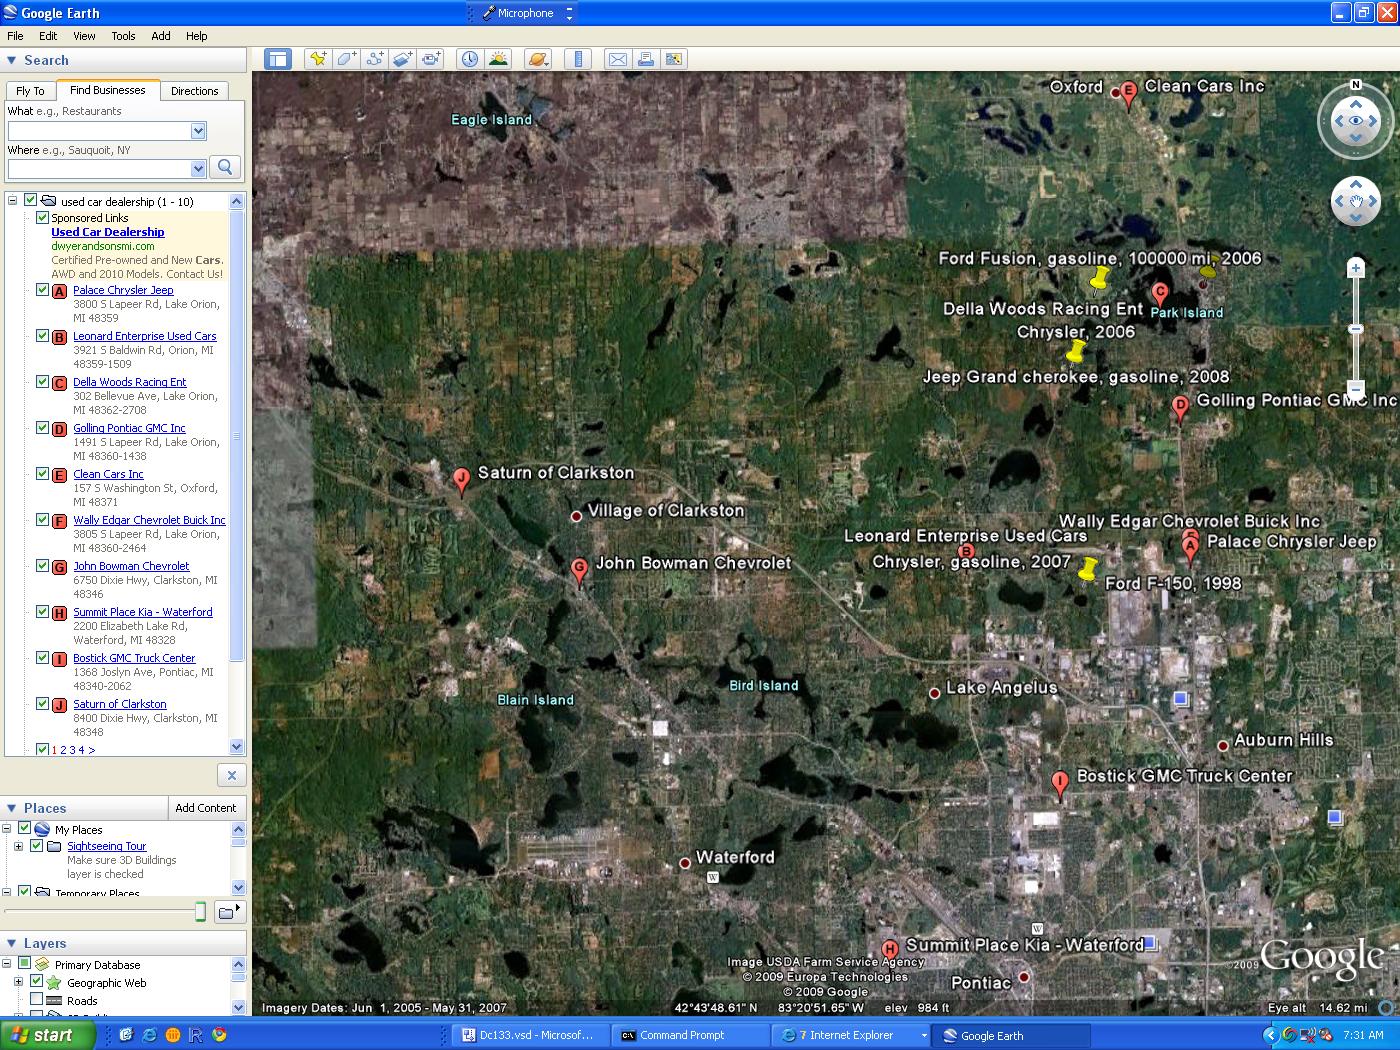Open the ruler measurement tool
Image resolution: width=1400 pixels, height=1050 pixels.
(579, 59)
